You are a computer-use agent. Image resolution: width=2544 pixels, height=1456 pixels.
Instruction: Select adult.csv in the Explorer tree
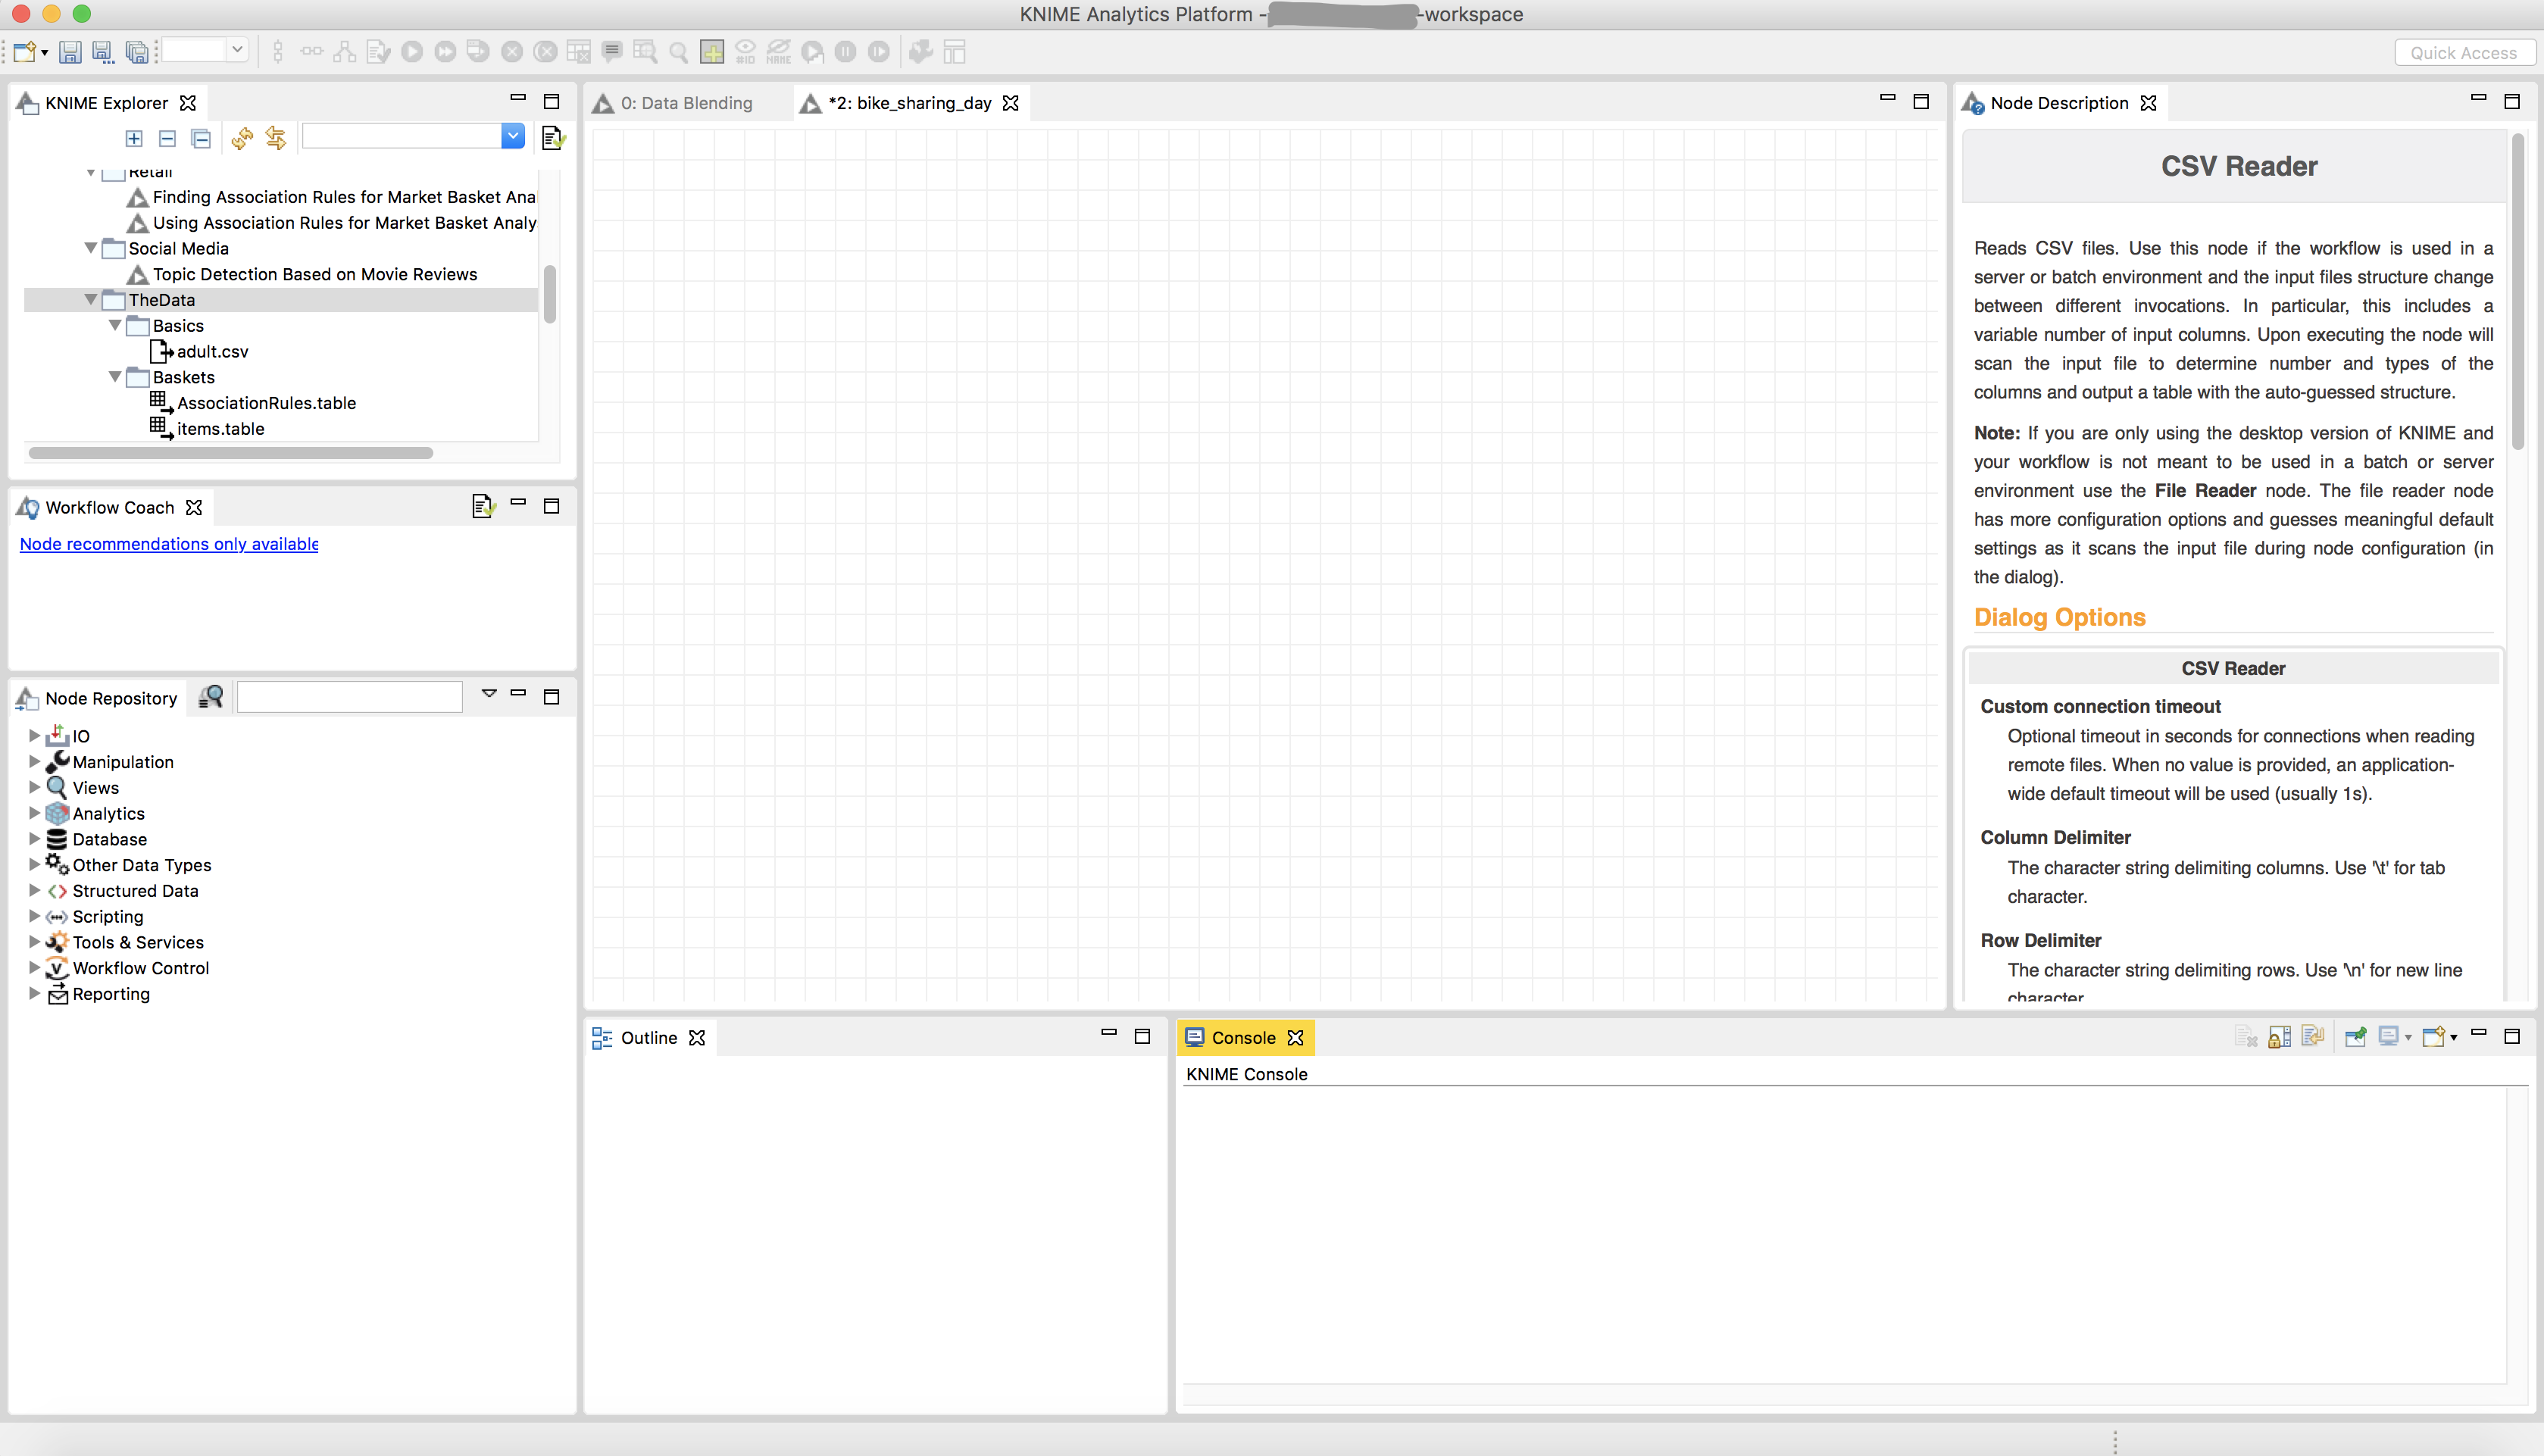pyautogui.click(x=212, y=351)
